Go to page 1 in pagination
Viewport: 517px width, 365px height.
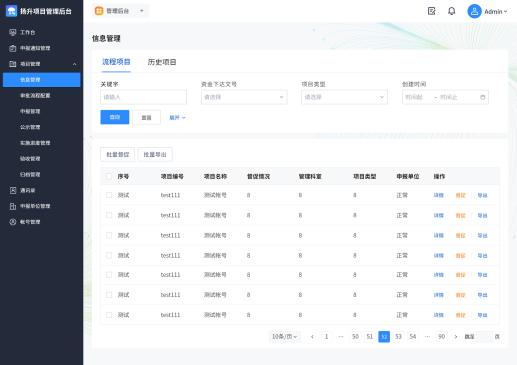(x=326, y=337)
